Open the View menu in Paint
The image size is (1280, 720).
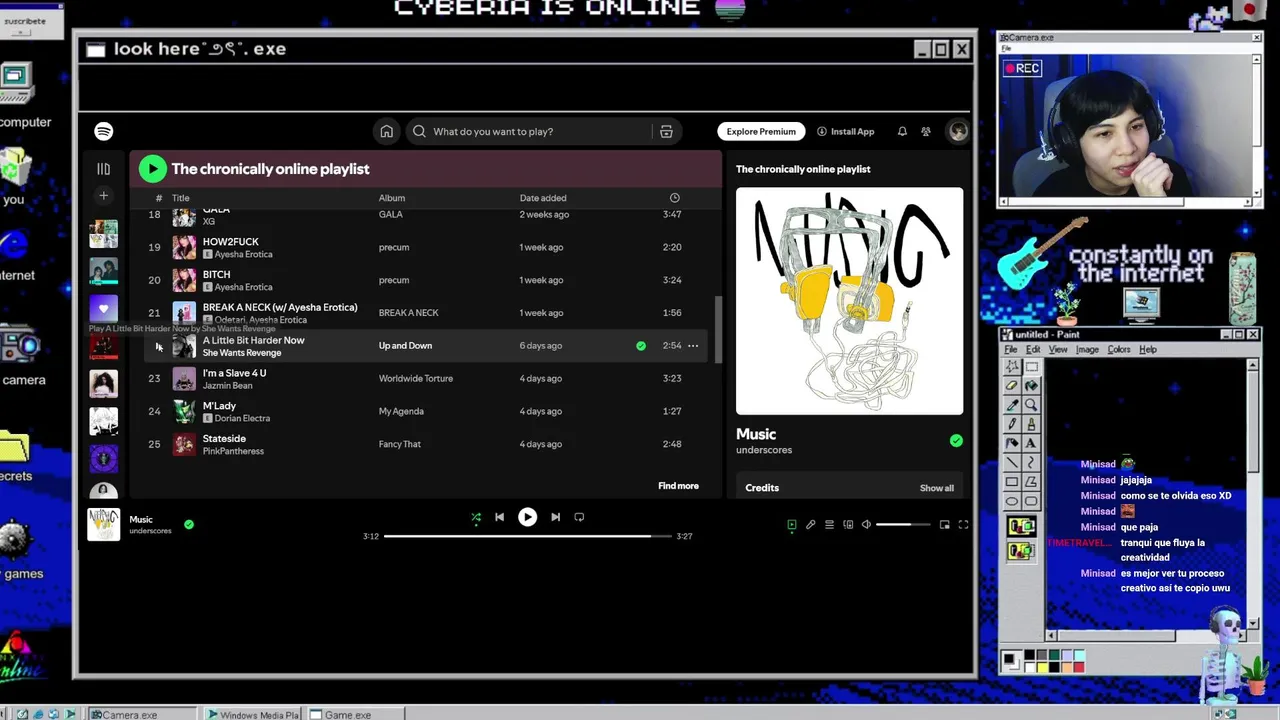pos(1057,349)
